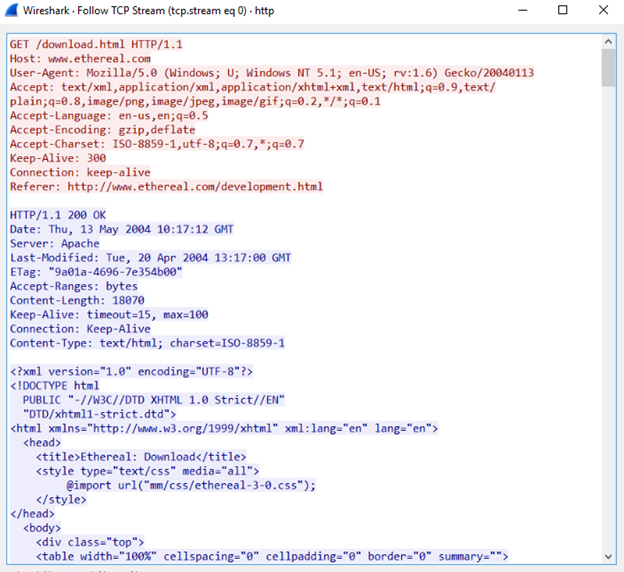Click the <!DOCTYPE html line
The height and width of the screenshot is (572, 624).
click(55, 386)
